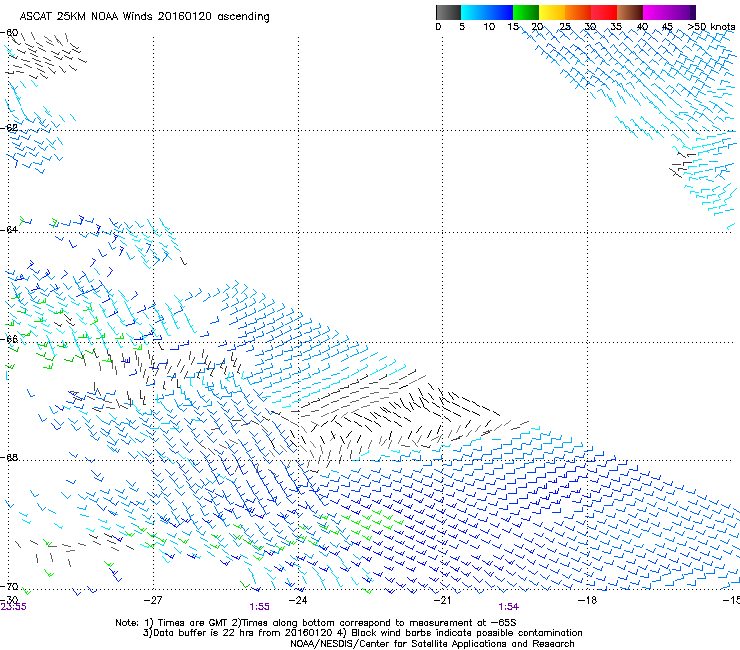The width and height of the screenshot is (740, 650).
Task: Click the '-68' latitude axis label
Action: [9, 457]
